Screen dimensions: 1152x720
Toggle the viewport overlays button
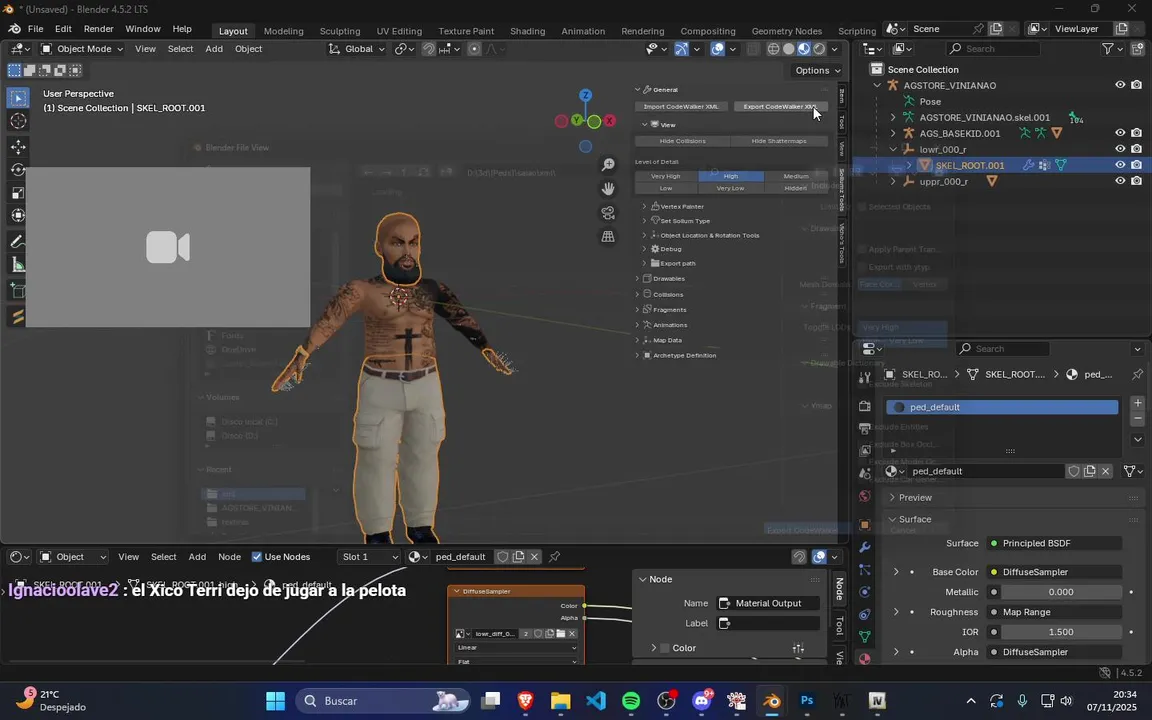coord(717,48)
